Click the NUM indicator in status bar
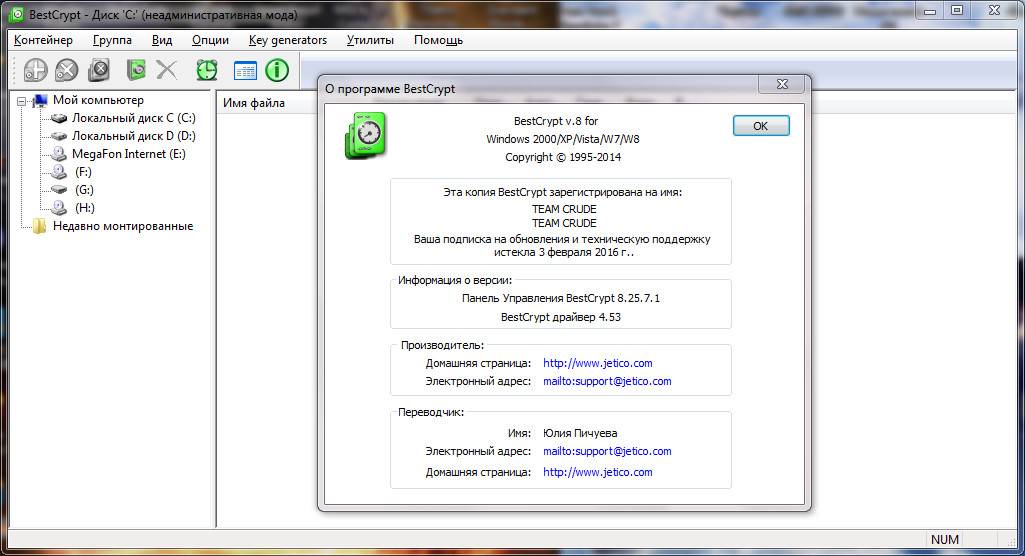The height and width of the screenshot is (556, 1025). pos(945,540)
